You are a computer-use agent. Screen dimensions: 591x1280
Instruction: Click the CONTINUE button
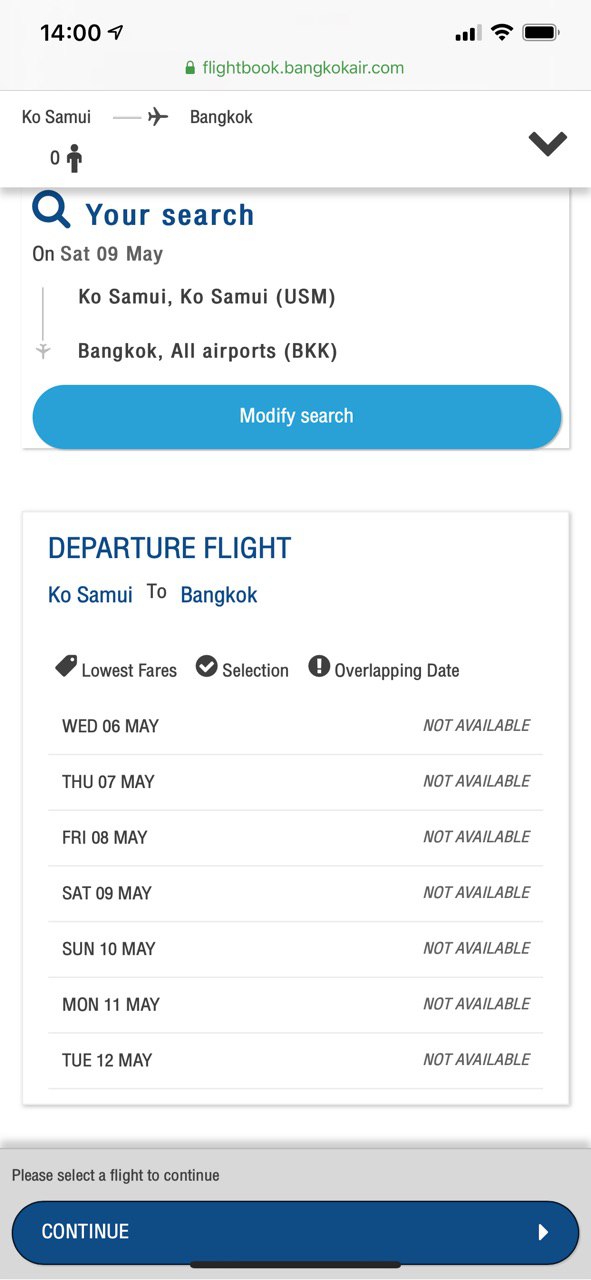(295, 1232)
